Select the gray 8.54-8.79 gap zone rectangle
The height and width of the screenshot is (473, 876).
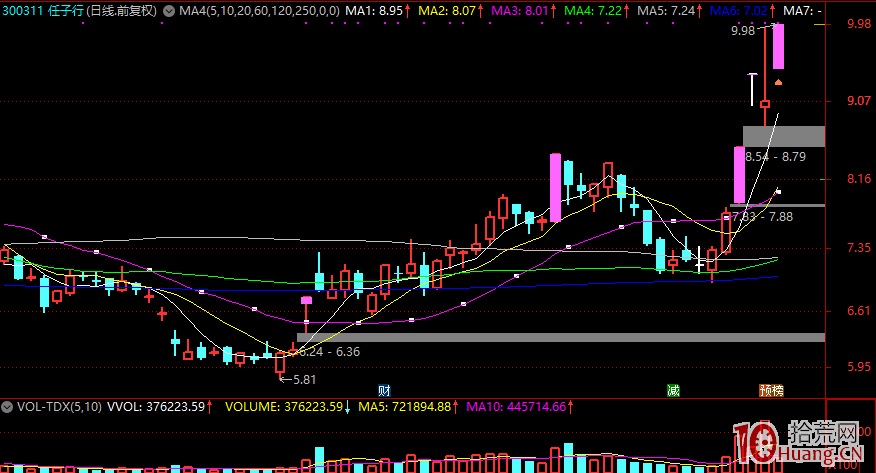tap(784, 137)
